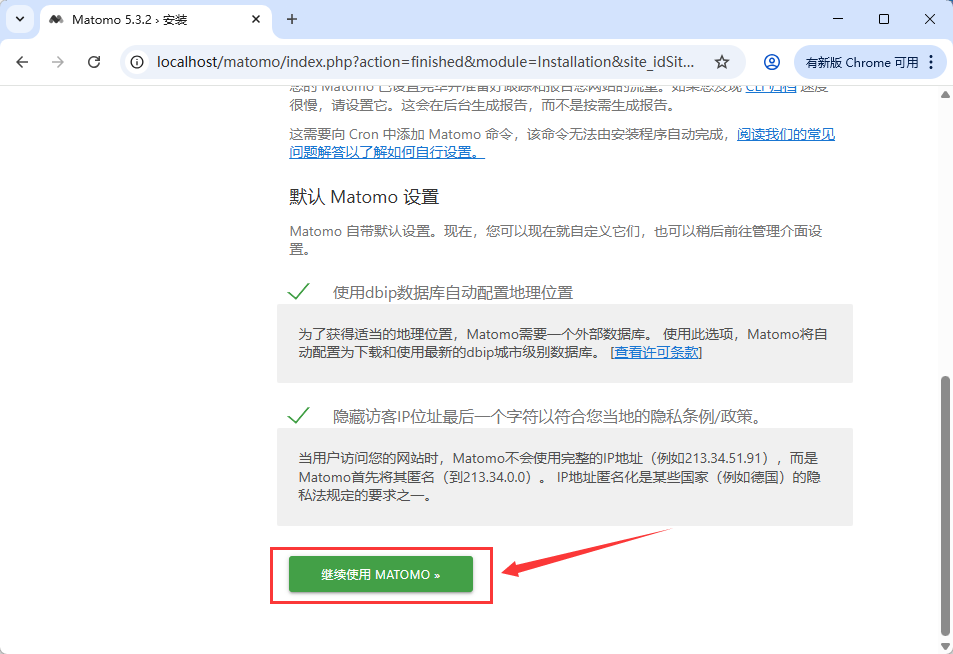Click the Matomo favicon on the tab
This screenshot has width=953, height=654.
click(57, 19)
